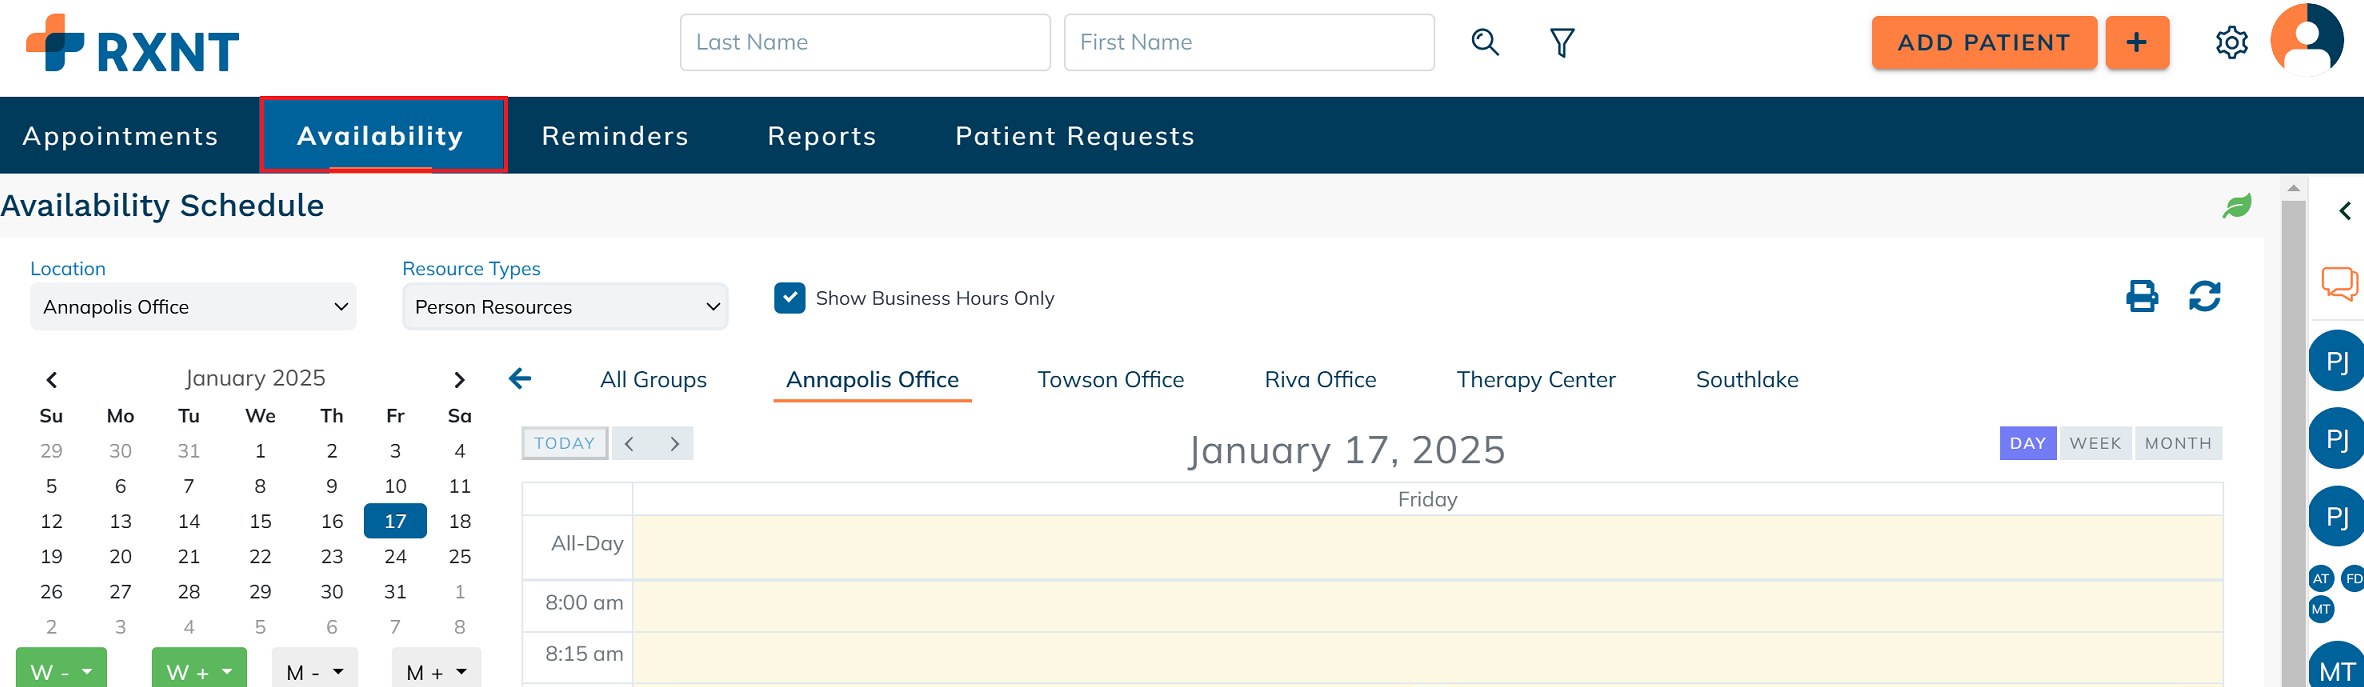Open the chat messages icon in sidebar
The width and height of the screenshot is (2364, 687).
click(x=2339, y=283)
